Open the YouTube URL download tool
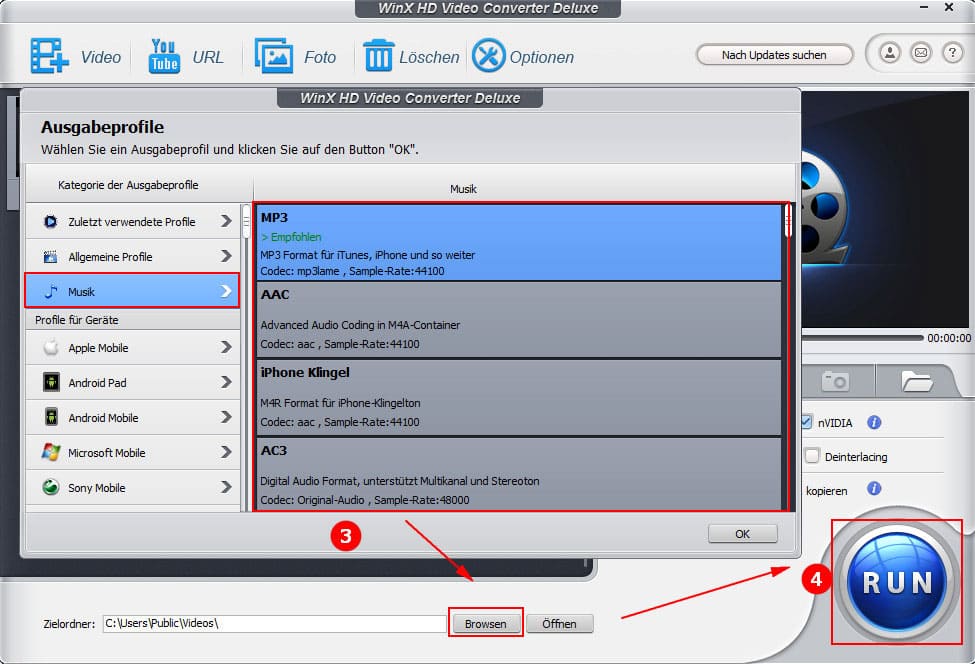This screenshot has height=664, width=975. click(164, 56)
